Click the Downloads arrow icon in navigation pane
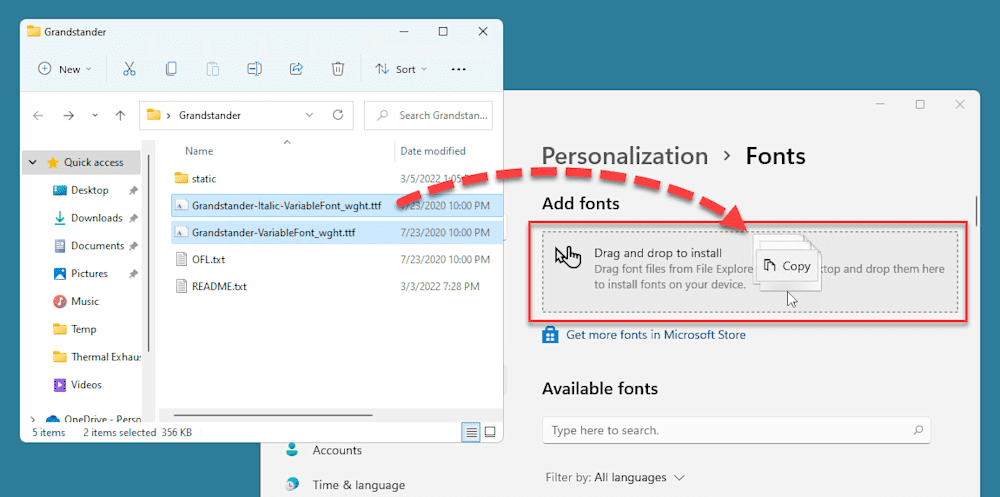Image resolution: width=1000 pixels, height=497 pixels. point(60,218)
